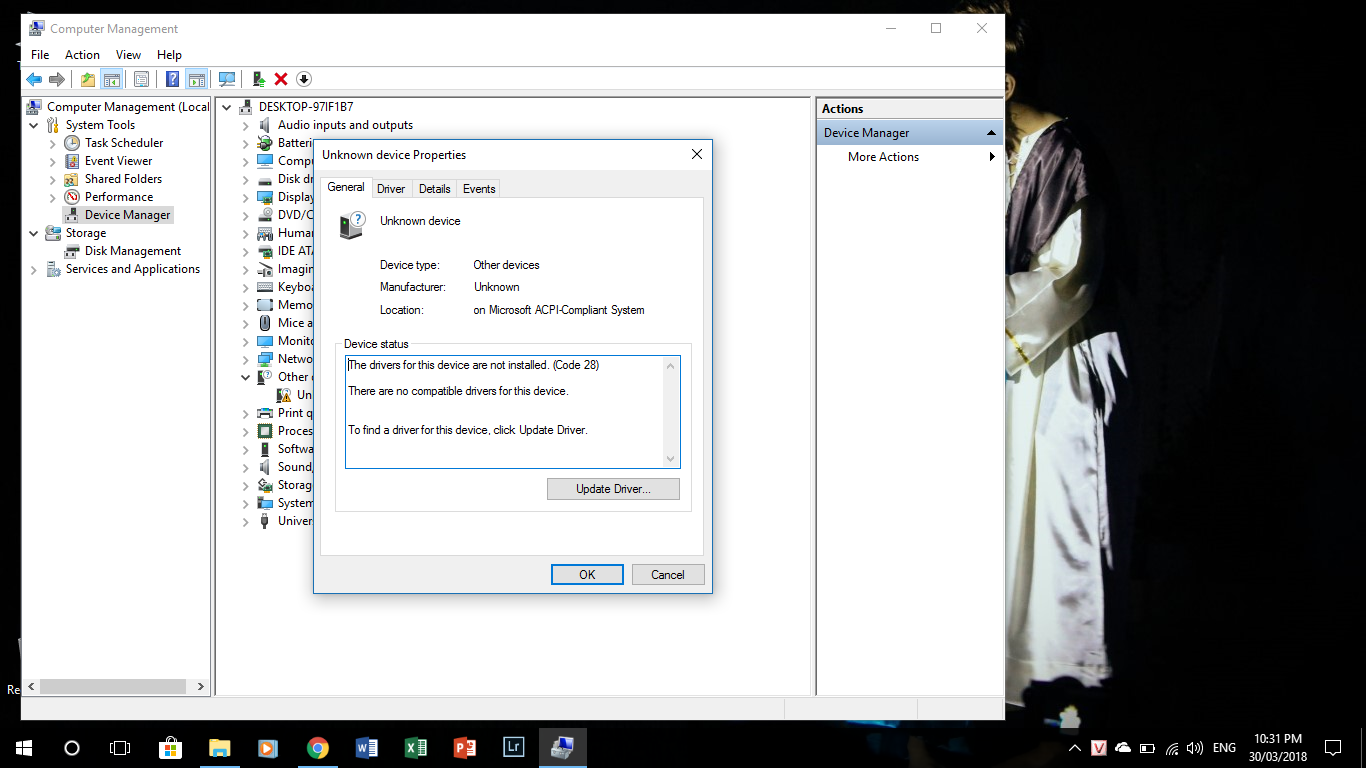Open Chrome from the taskbar
The image size is (1366, 768).
(318, 747)
